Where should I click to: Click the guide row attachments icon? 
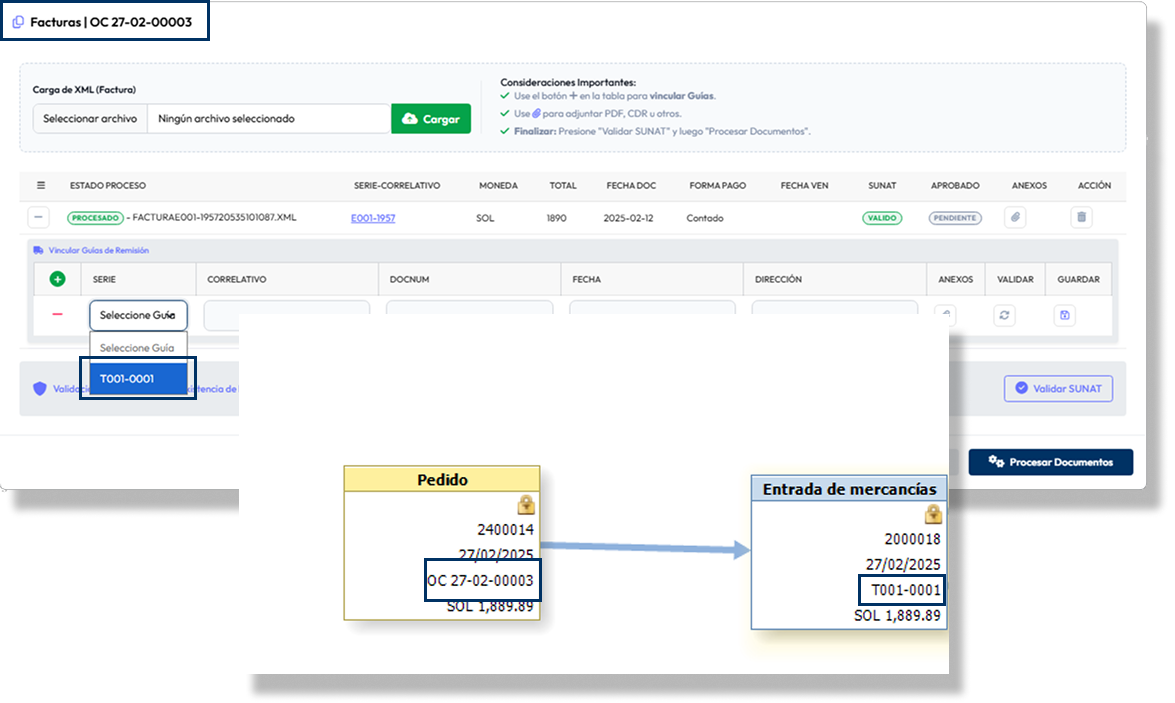coord(945,314)
